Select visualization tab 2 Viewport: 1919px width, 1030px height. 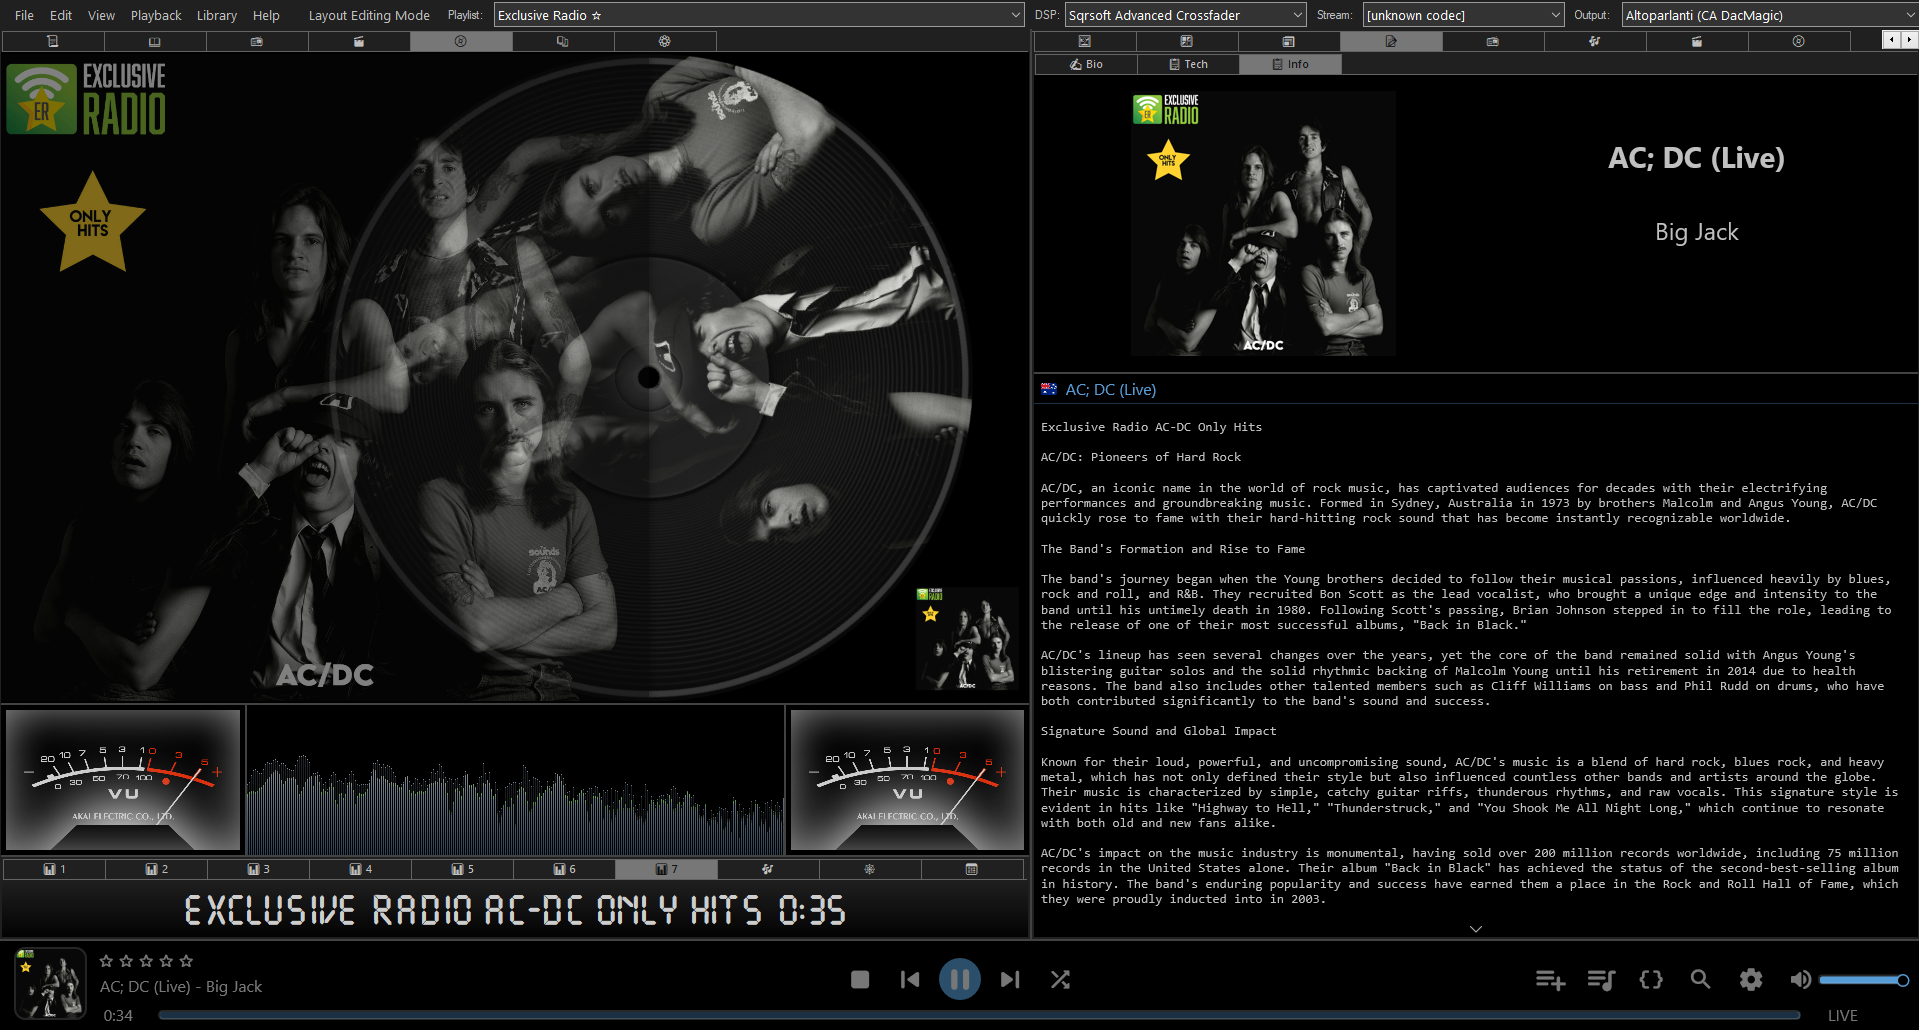pos(156,869)
